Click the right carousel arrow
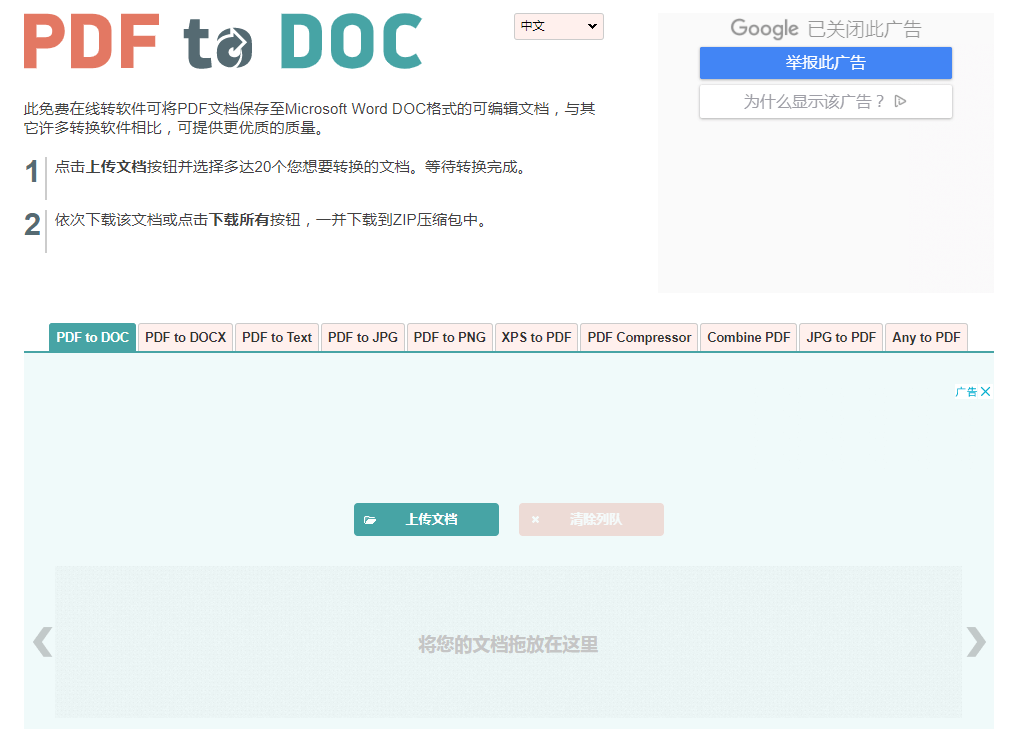This screenshot has height=729, width=1016. [x=976, y=642]
